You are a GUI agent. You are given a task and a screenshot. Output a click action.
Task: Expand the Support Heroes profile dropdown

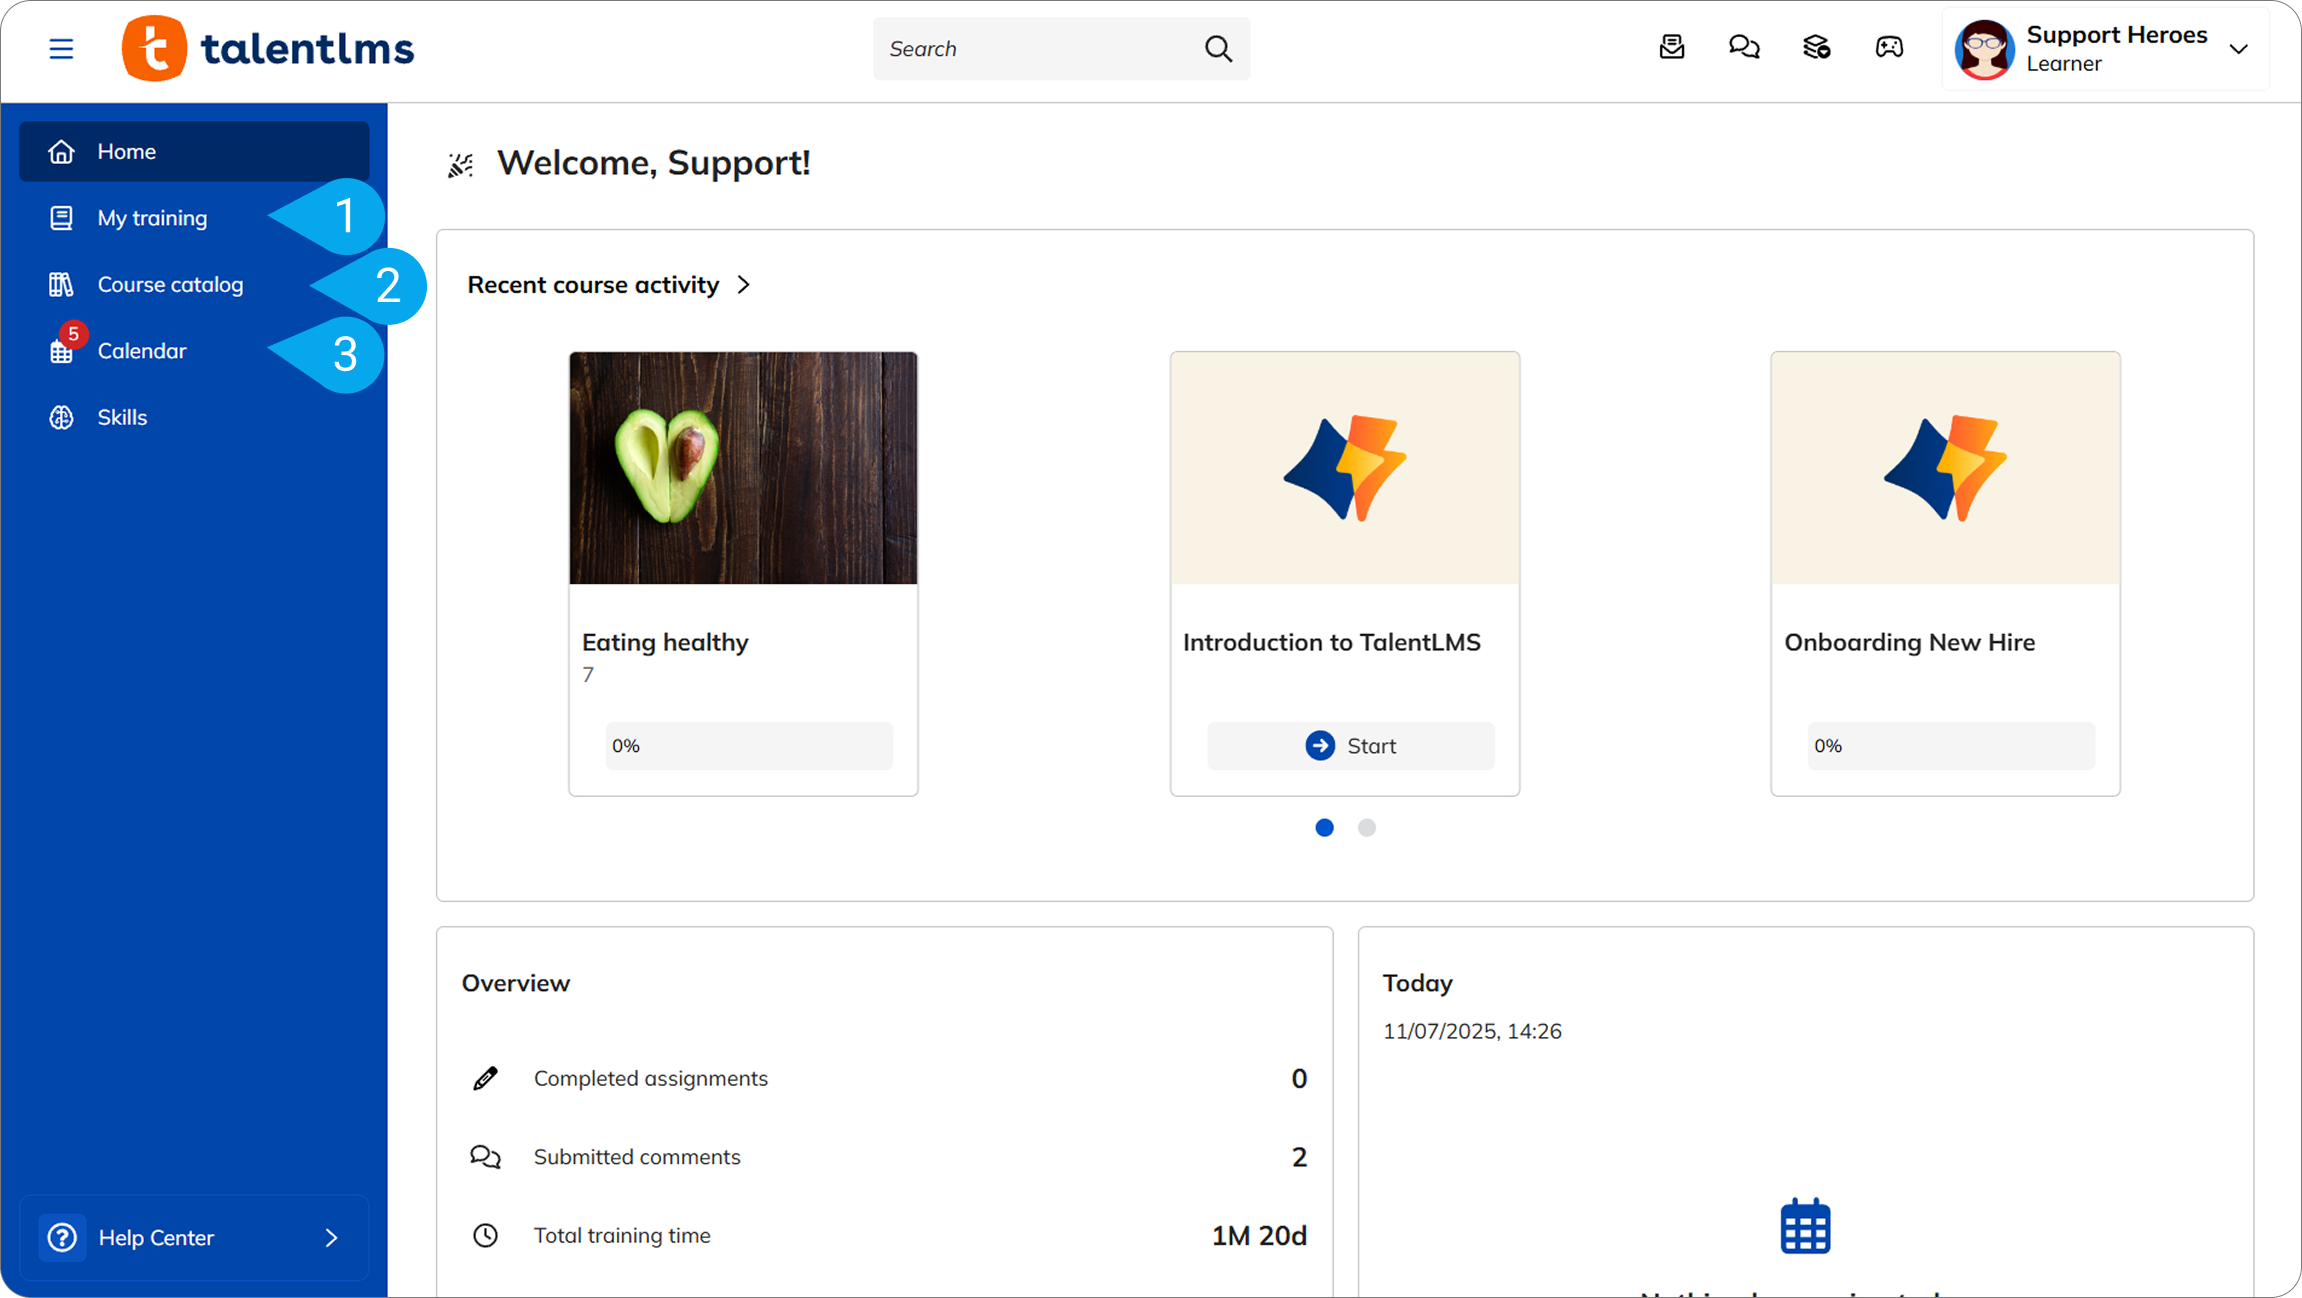(2238, 49)
